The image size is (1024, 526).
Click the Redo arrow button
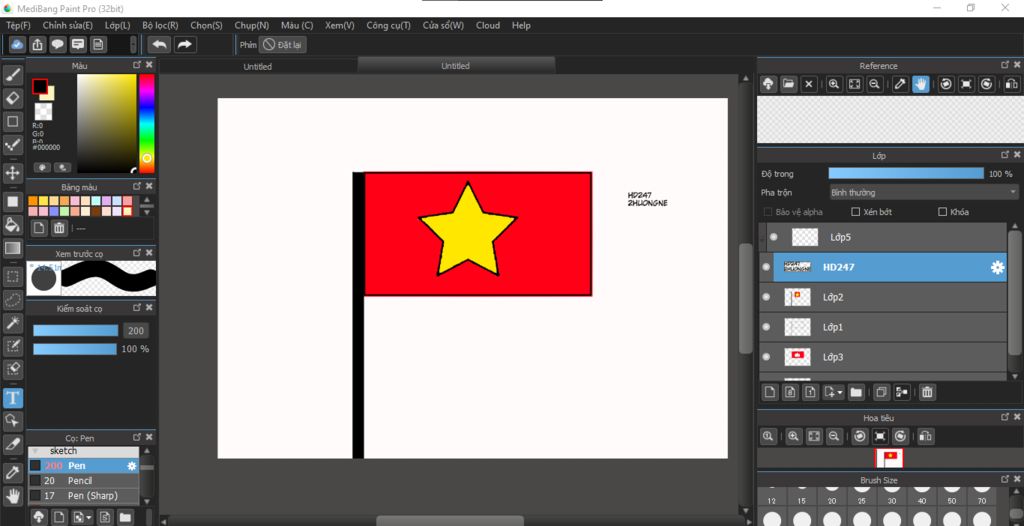185,44
